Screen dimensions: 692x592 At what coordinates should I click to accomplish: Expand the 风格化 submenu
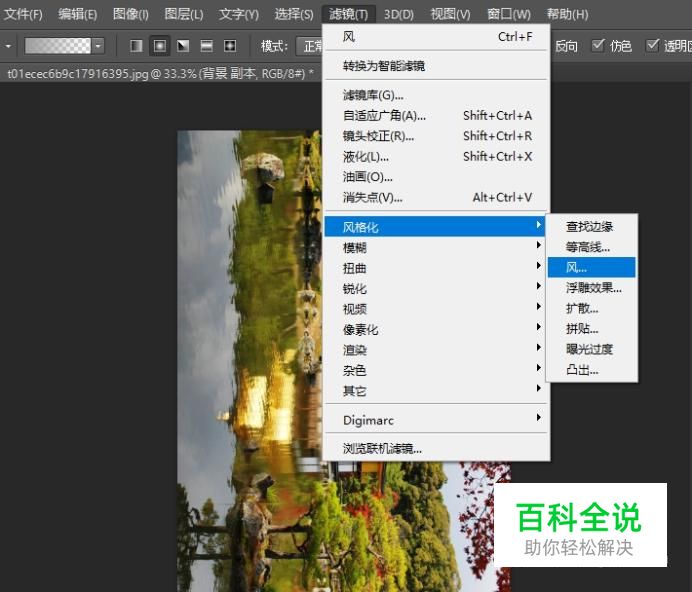pyautogui.click(x=435, y=227)
